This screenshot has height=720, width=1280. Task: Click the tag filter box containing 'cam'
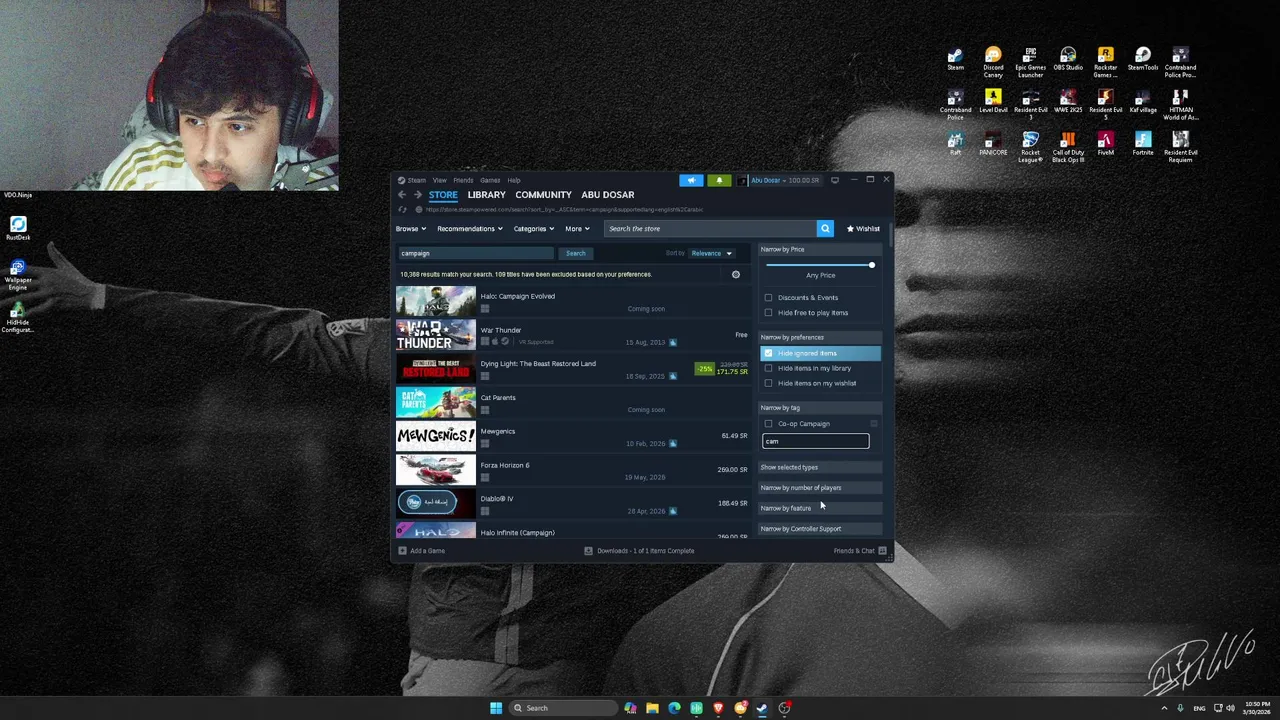click(x=815, y=441)
